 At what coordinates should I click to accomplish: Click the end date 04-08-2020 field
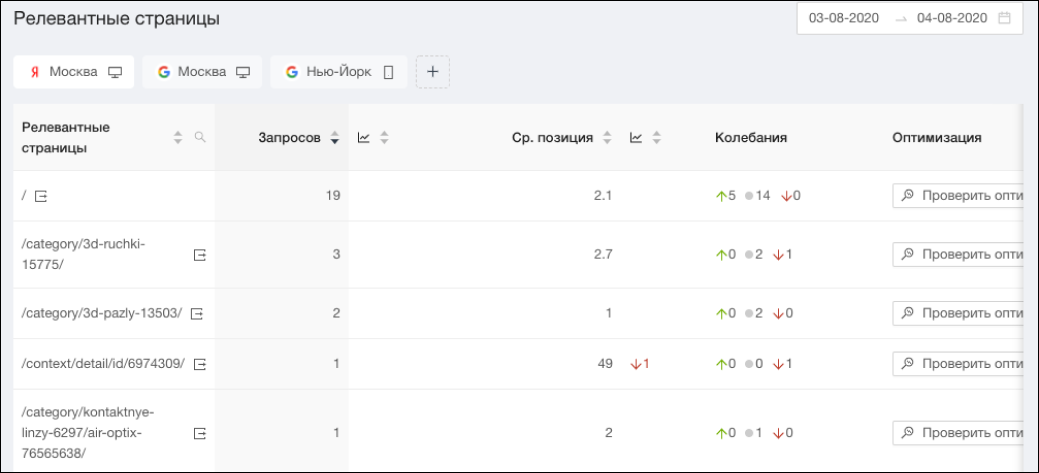pyautogui.click(x=951, y=19)
